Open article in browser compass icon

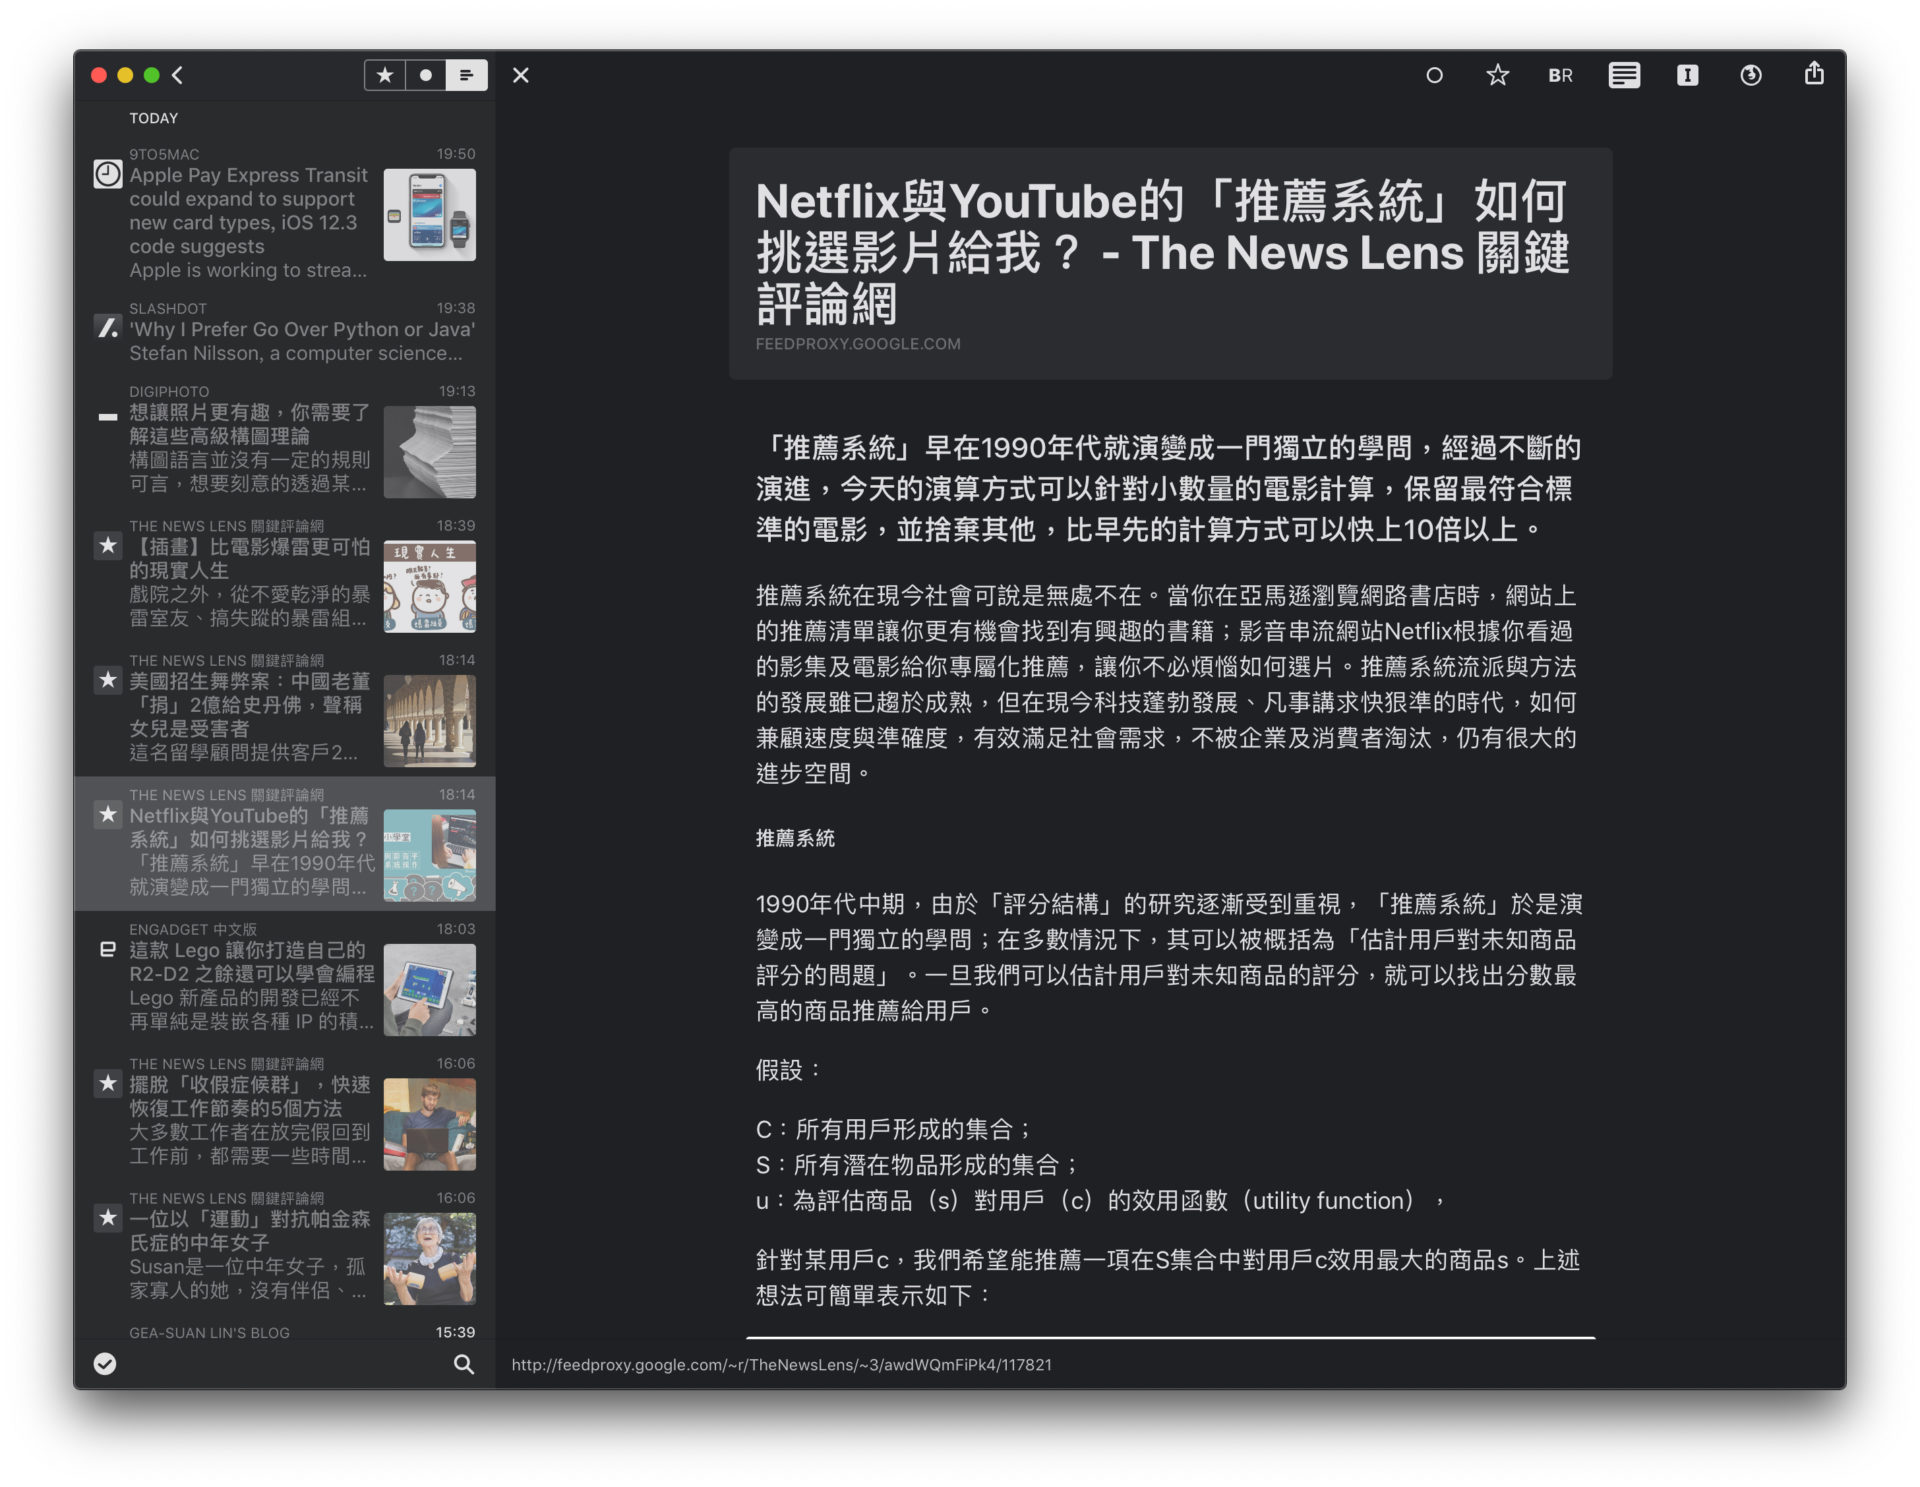pyautogui.click(x=1750, y=75)
